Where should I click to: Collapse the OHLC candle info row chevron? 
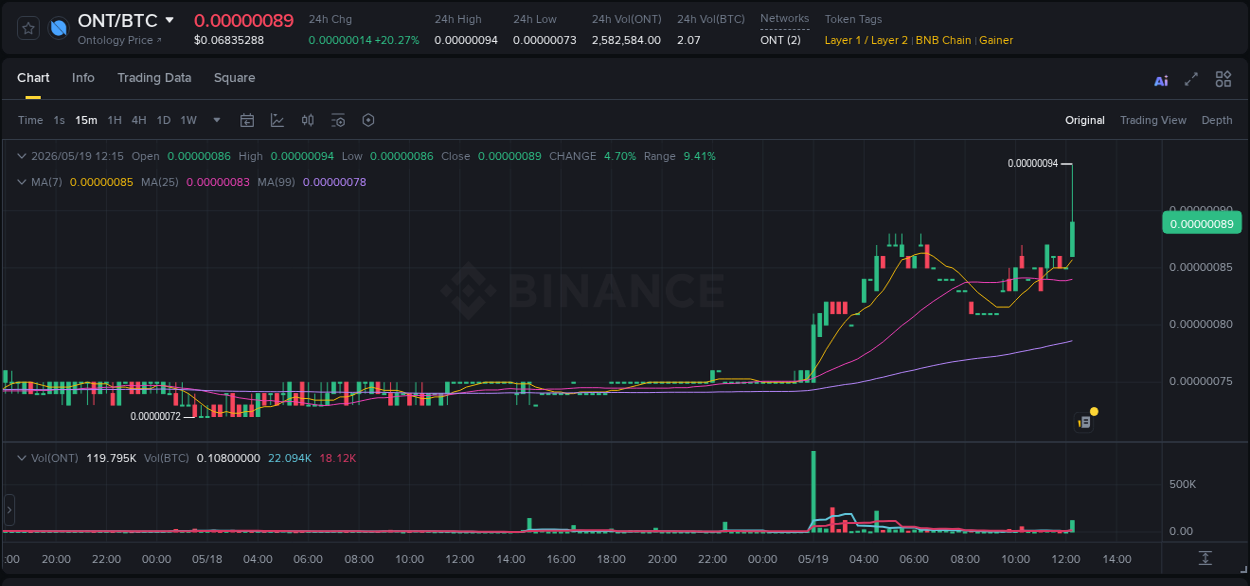pos(22,156)
